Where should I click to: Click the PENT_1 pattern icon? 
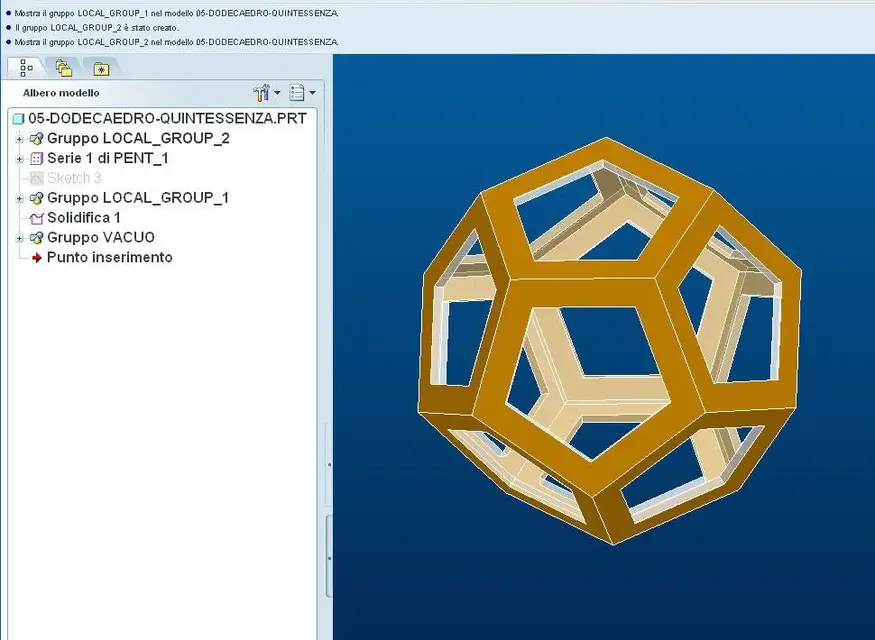tap(36, 159)
